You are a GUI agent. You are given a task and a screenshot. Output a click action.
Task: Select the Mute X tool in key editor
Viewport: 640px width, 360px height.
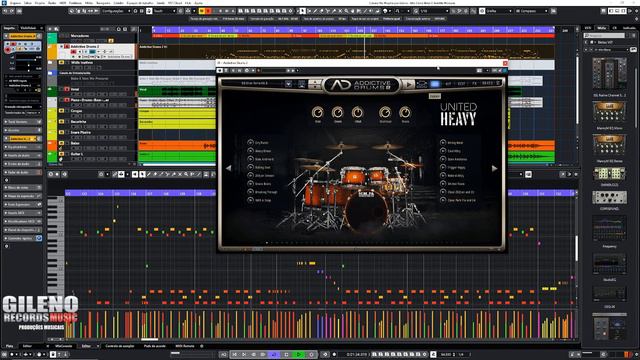180,174
